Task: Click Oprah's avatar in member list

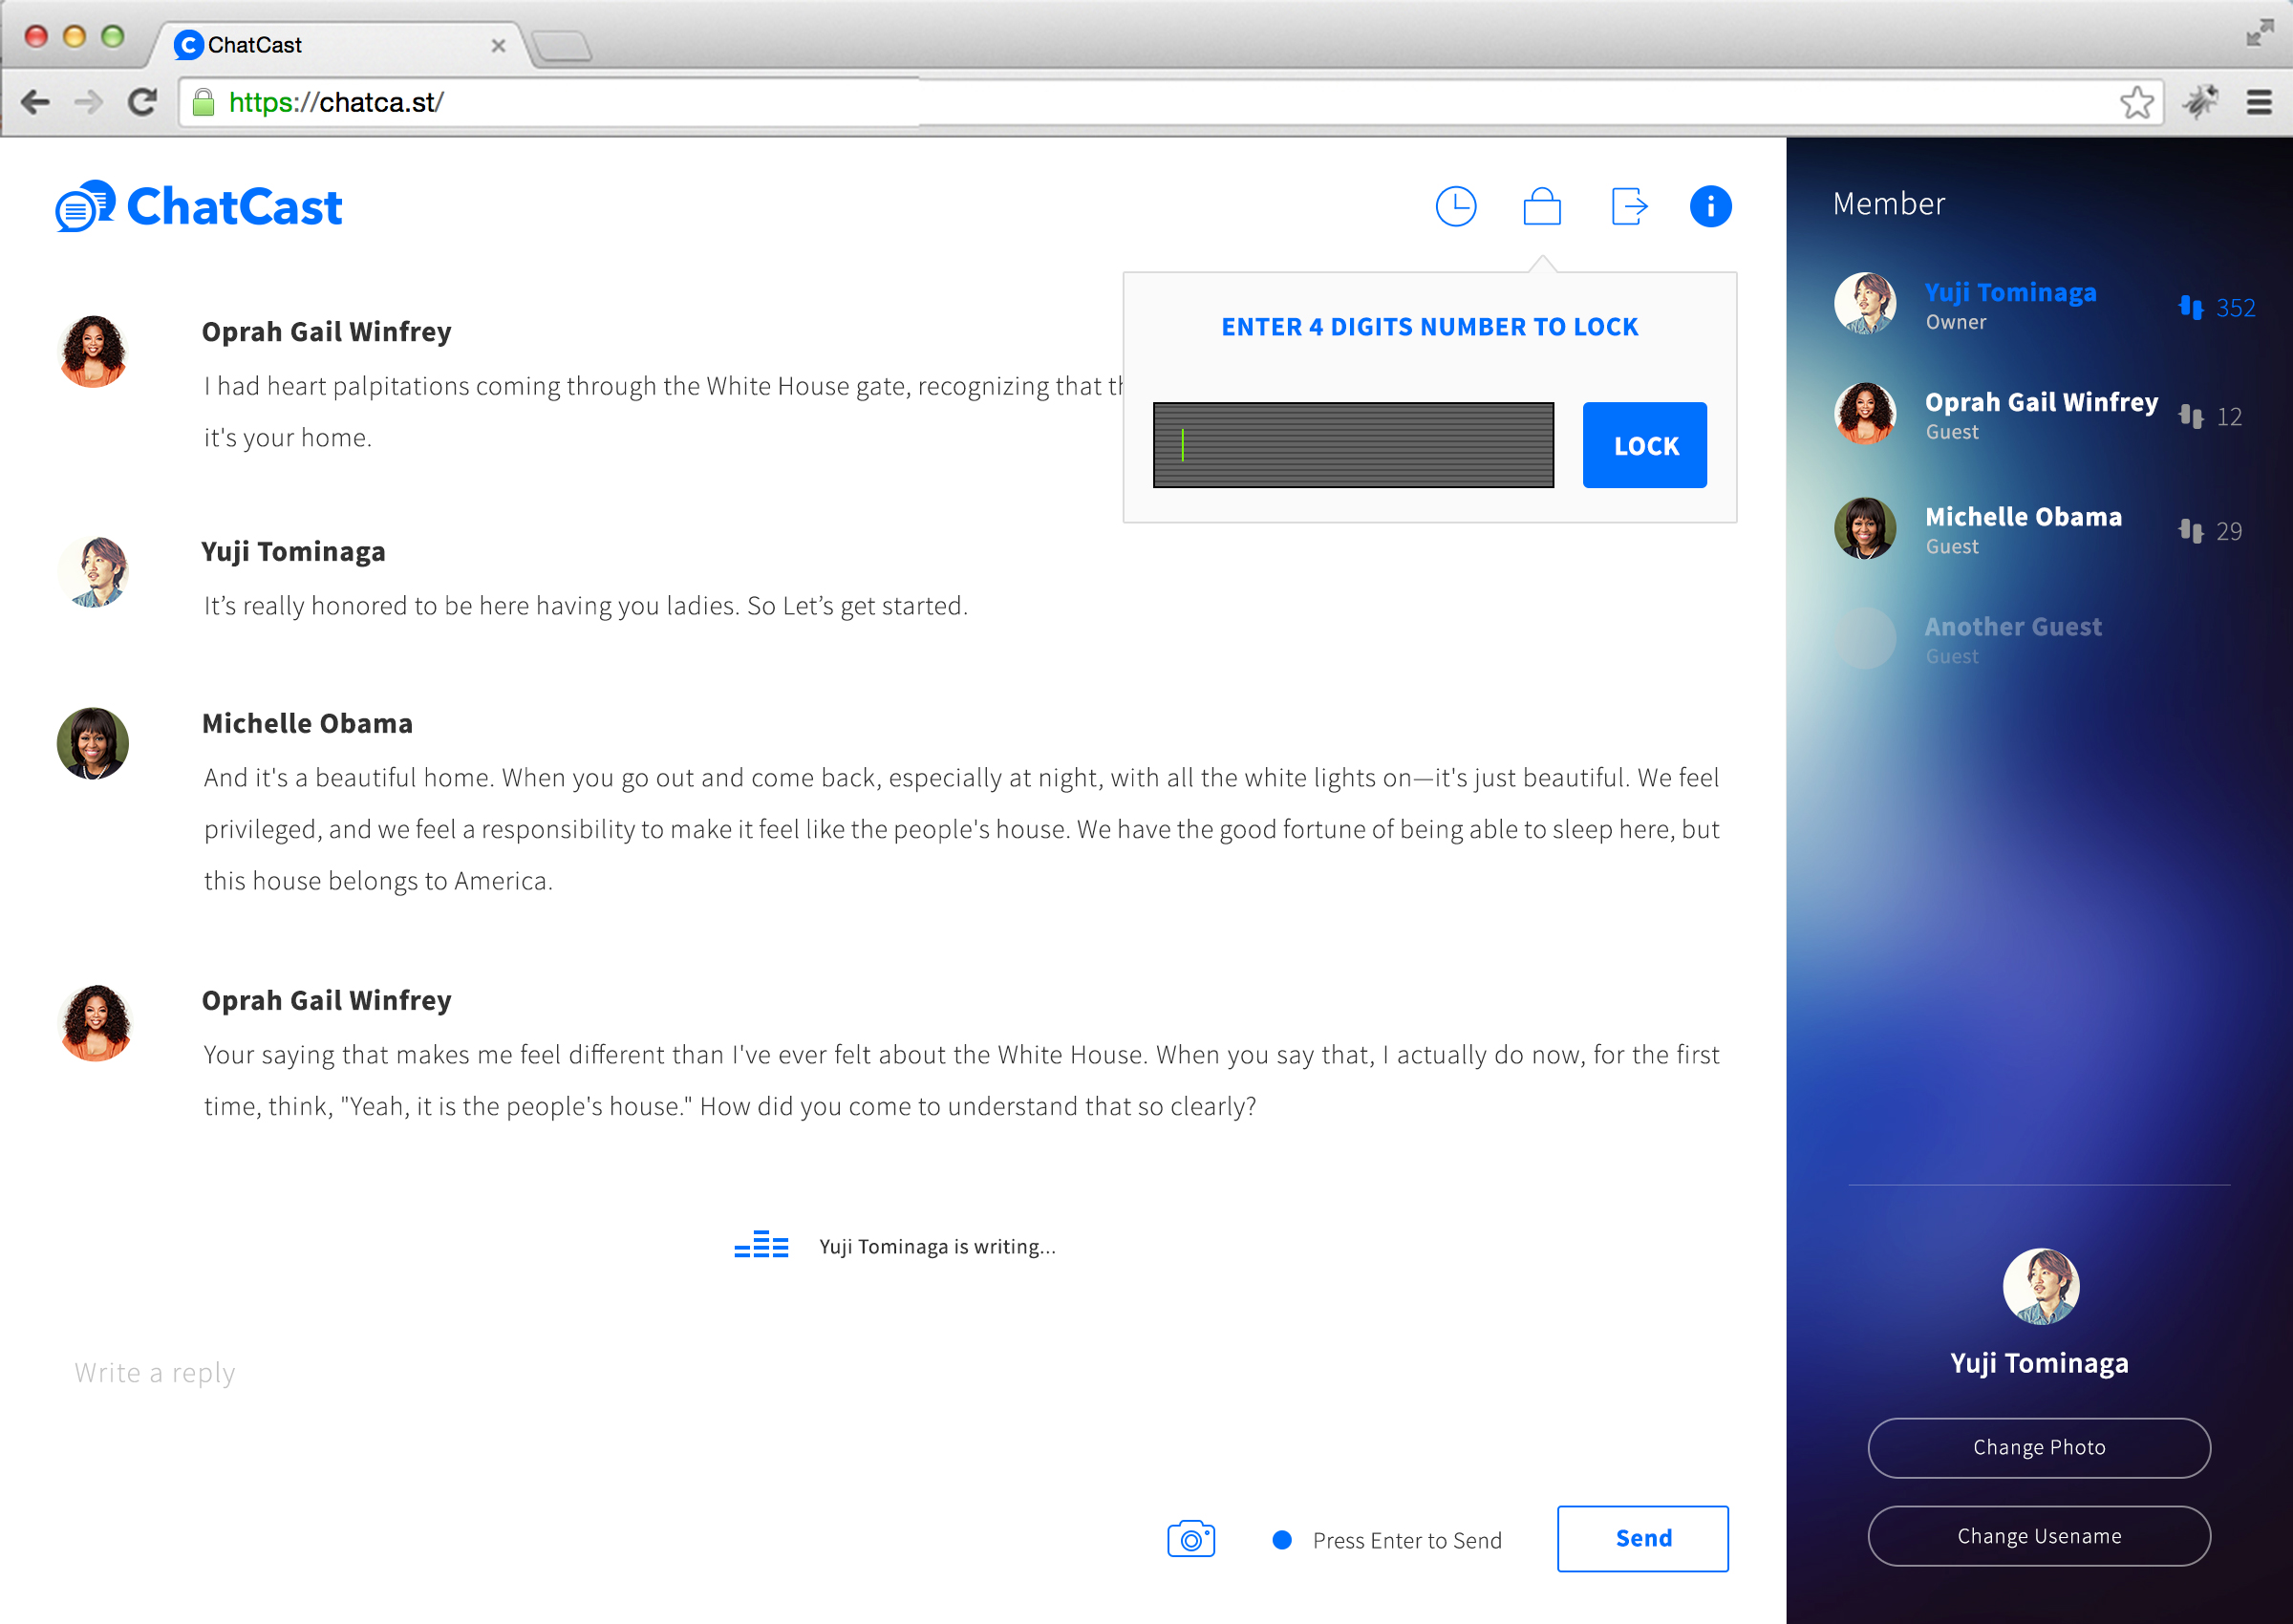Action: [x=1864, y=413]
